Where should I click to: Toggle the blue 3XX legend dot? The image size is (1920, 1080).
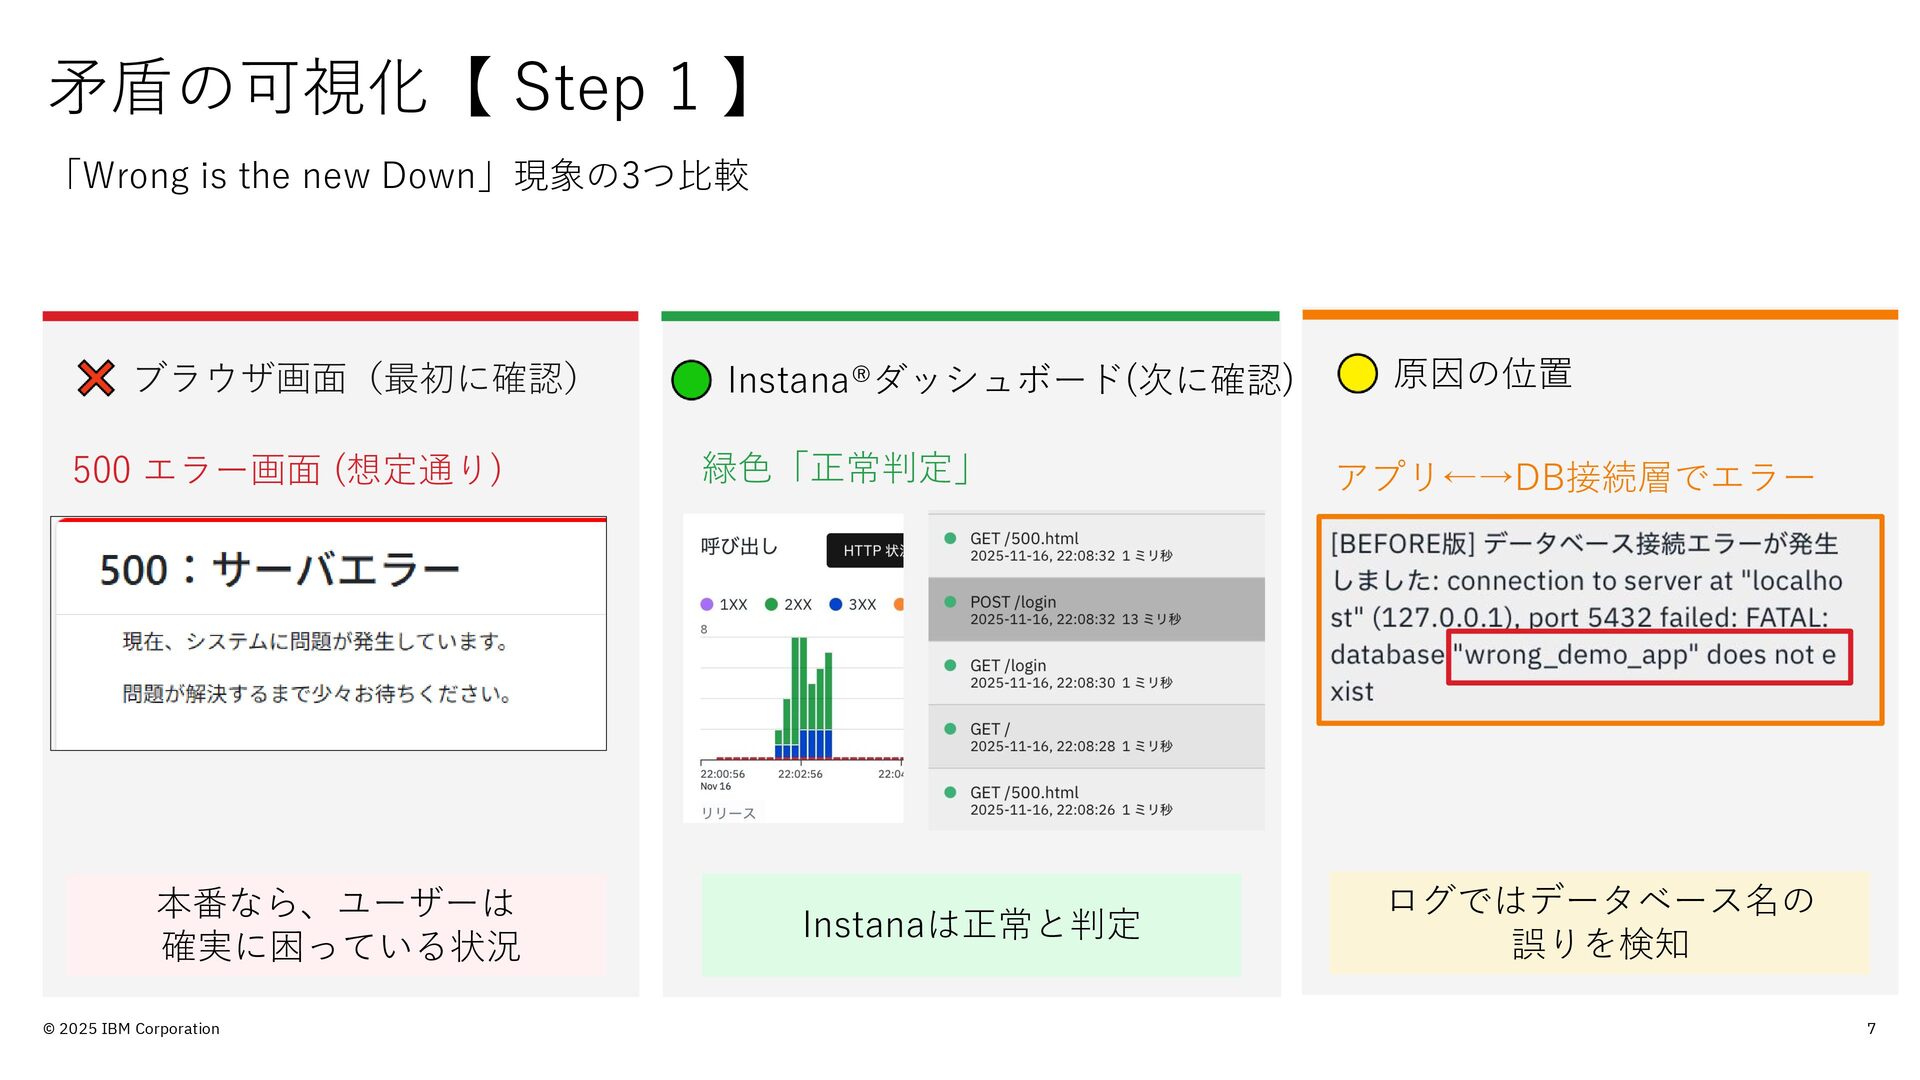pyautogui.click(x=836, y=604)
